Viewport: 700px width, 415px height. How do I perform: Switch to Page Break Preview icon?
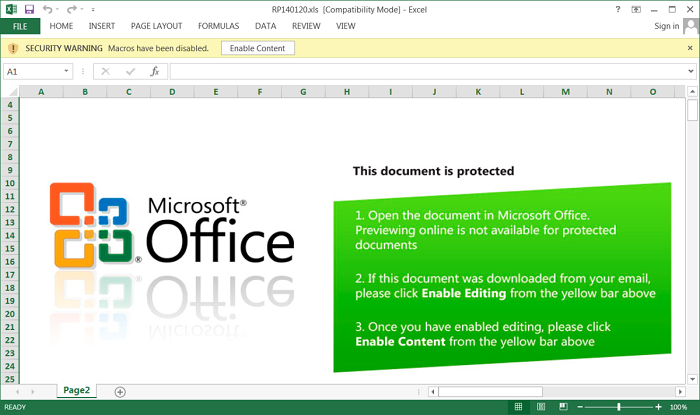pos(563,407)
